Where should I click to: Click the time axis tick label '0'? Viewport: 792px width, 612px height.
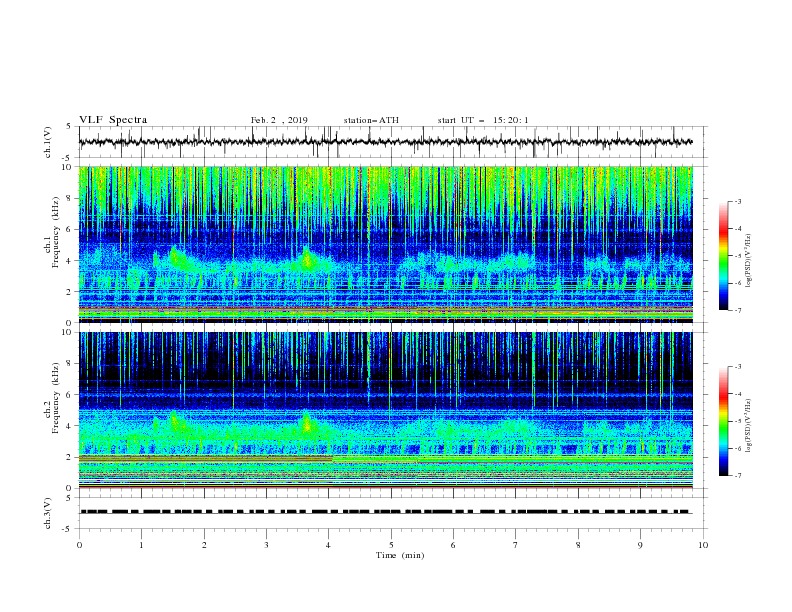pos(79,545)
